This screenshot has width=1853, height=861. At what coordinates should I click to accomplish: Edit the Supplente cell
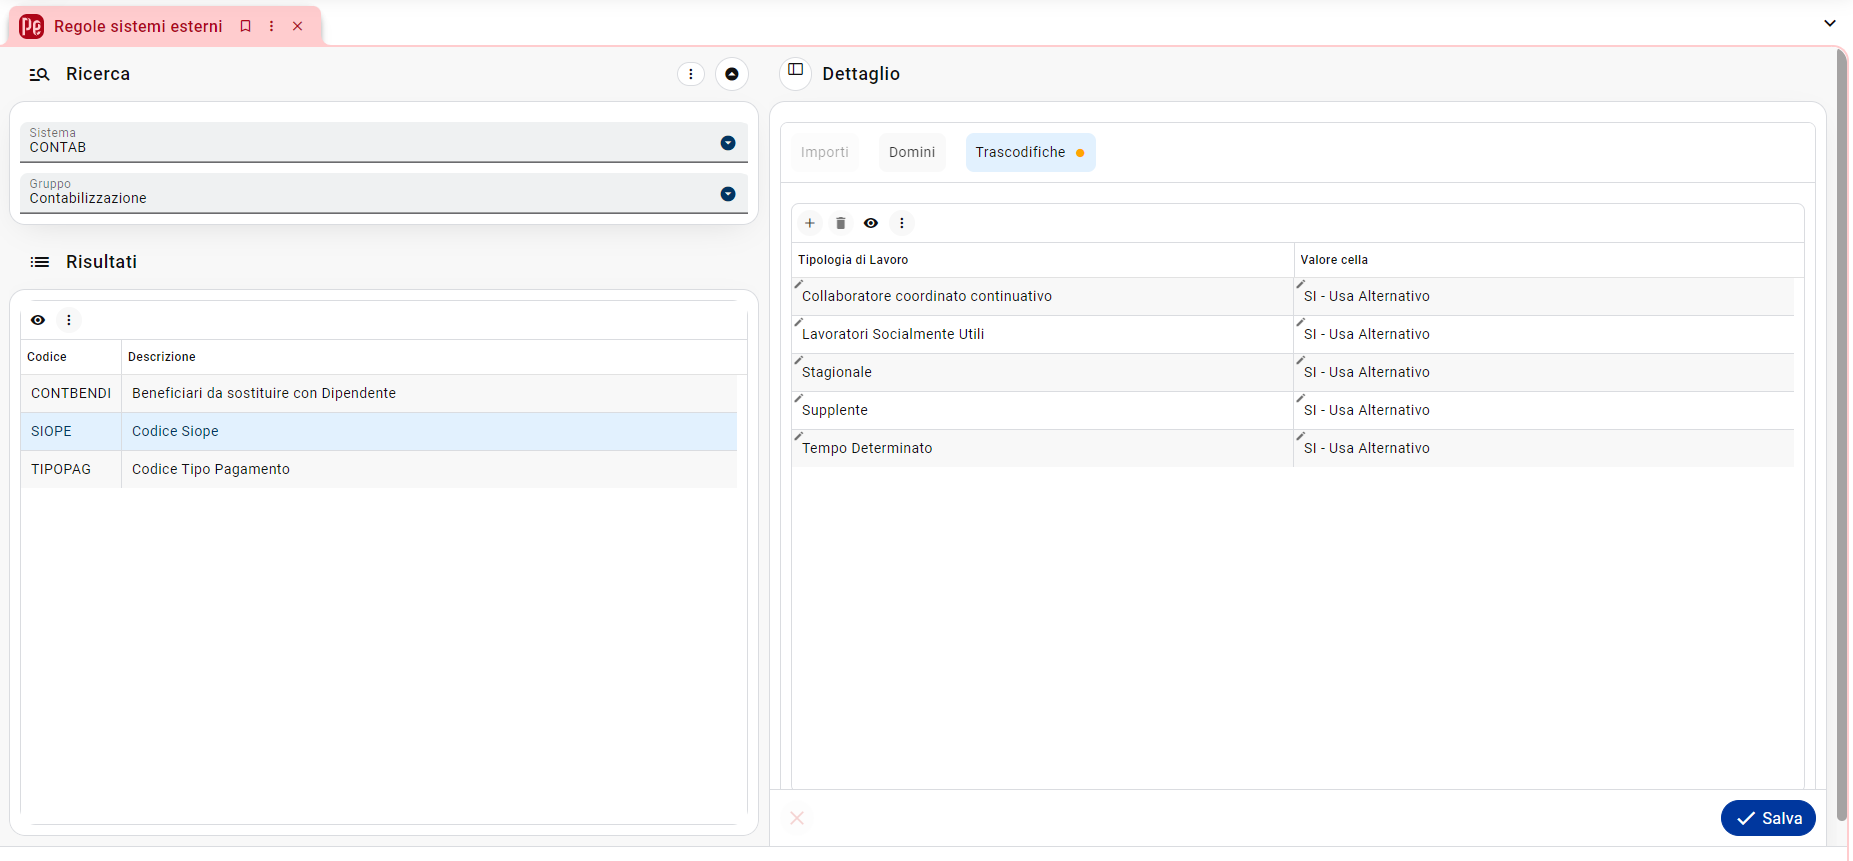pyautogui.click(x=1042, y=410)
